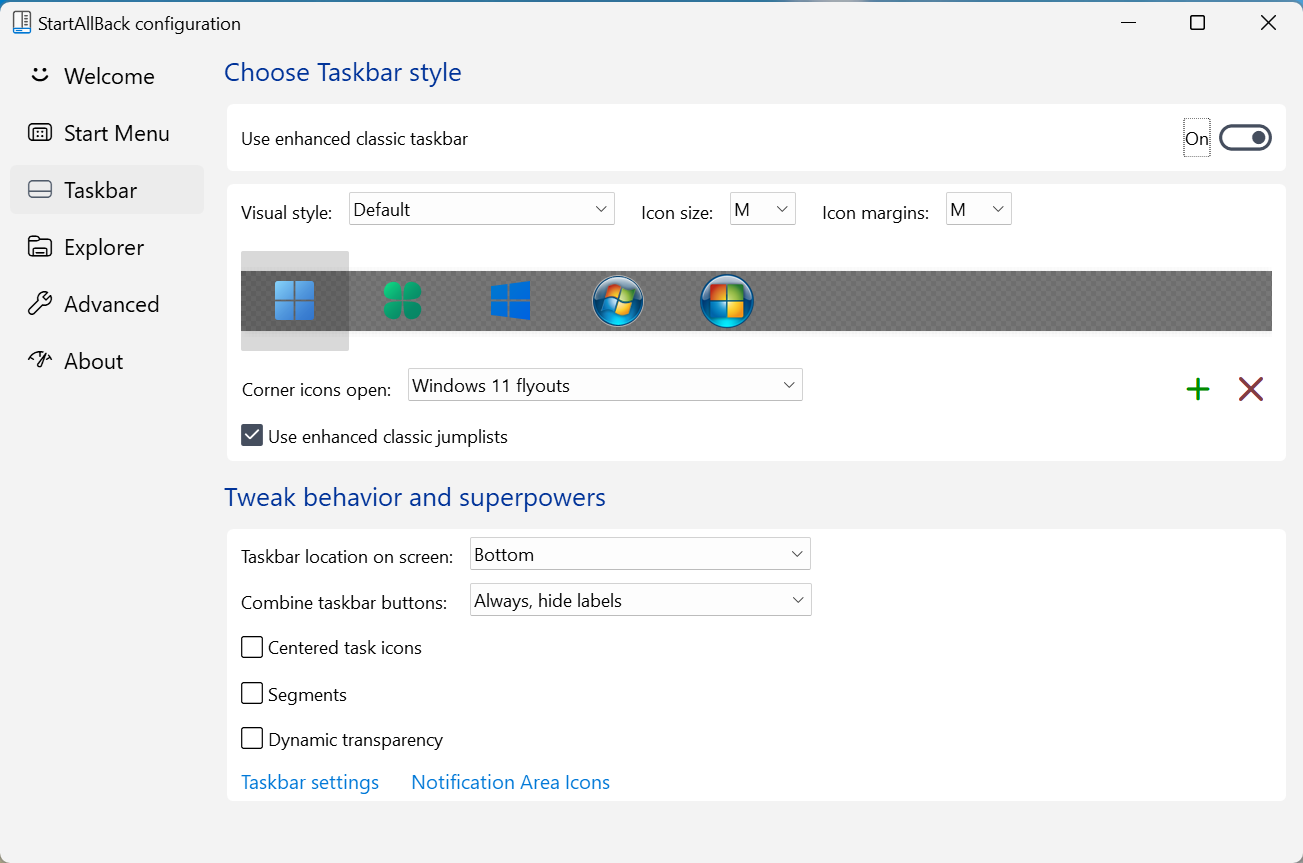This screenshot has height=863, width=1303.
Task: Open the Welcome page
Action: tap(107, 76)
